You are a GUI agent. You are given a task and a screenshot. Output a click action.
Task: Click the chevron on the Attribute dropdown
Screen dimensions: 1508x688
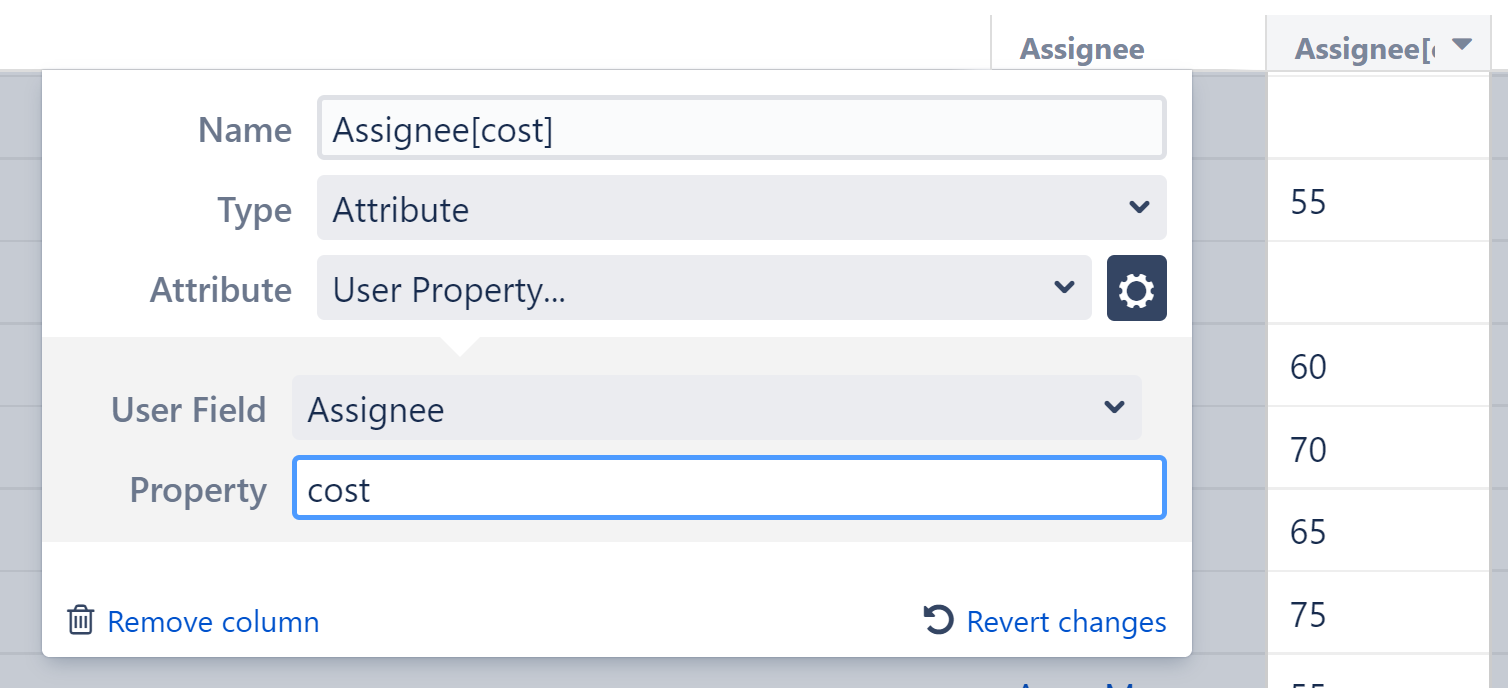1063,288
